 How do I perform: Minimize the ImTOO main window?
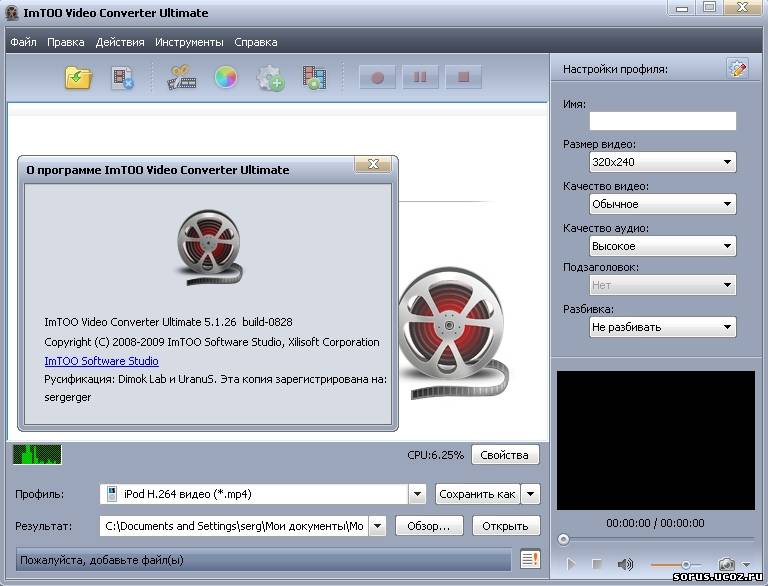point(681,7)
